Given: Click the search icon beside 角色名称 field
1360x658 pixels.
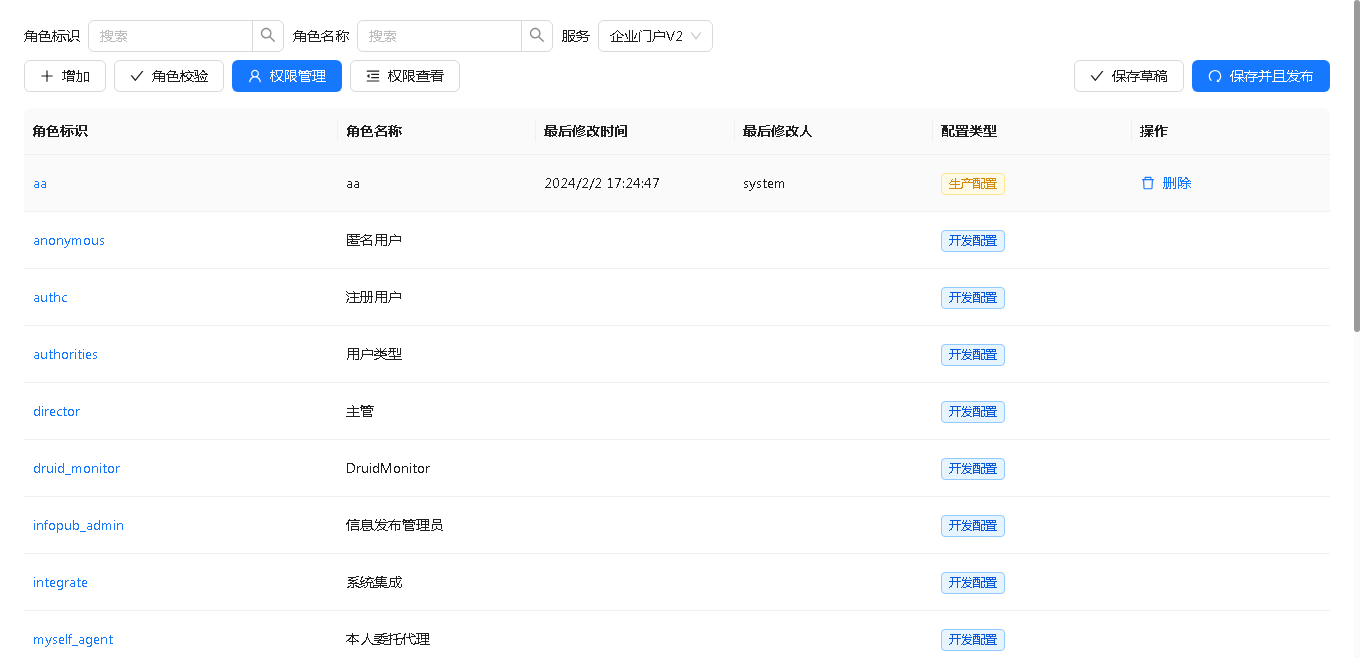Looking at the screenshot, I should pyautogui.click(x=537, y=36).
